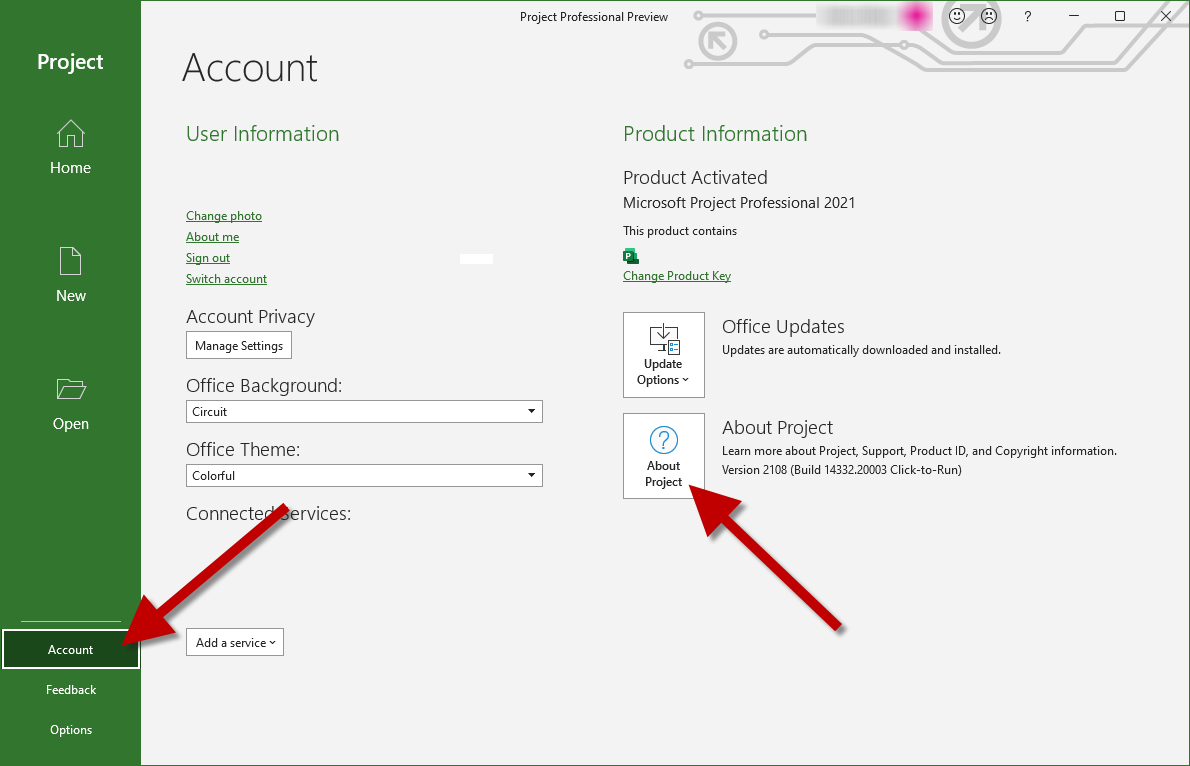Close the Project window
Image resolution: width=1190 pixels, height=766 pixels.
pos(1166,16)
